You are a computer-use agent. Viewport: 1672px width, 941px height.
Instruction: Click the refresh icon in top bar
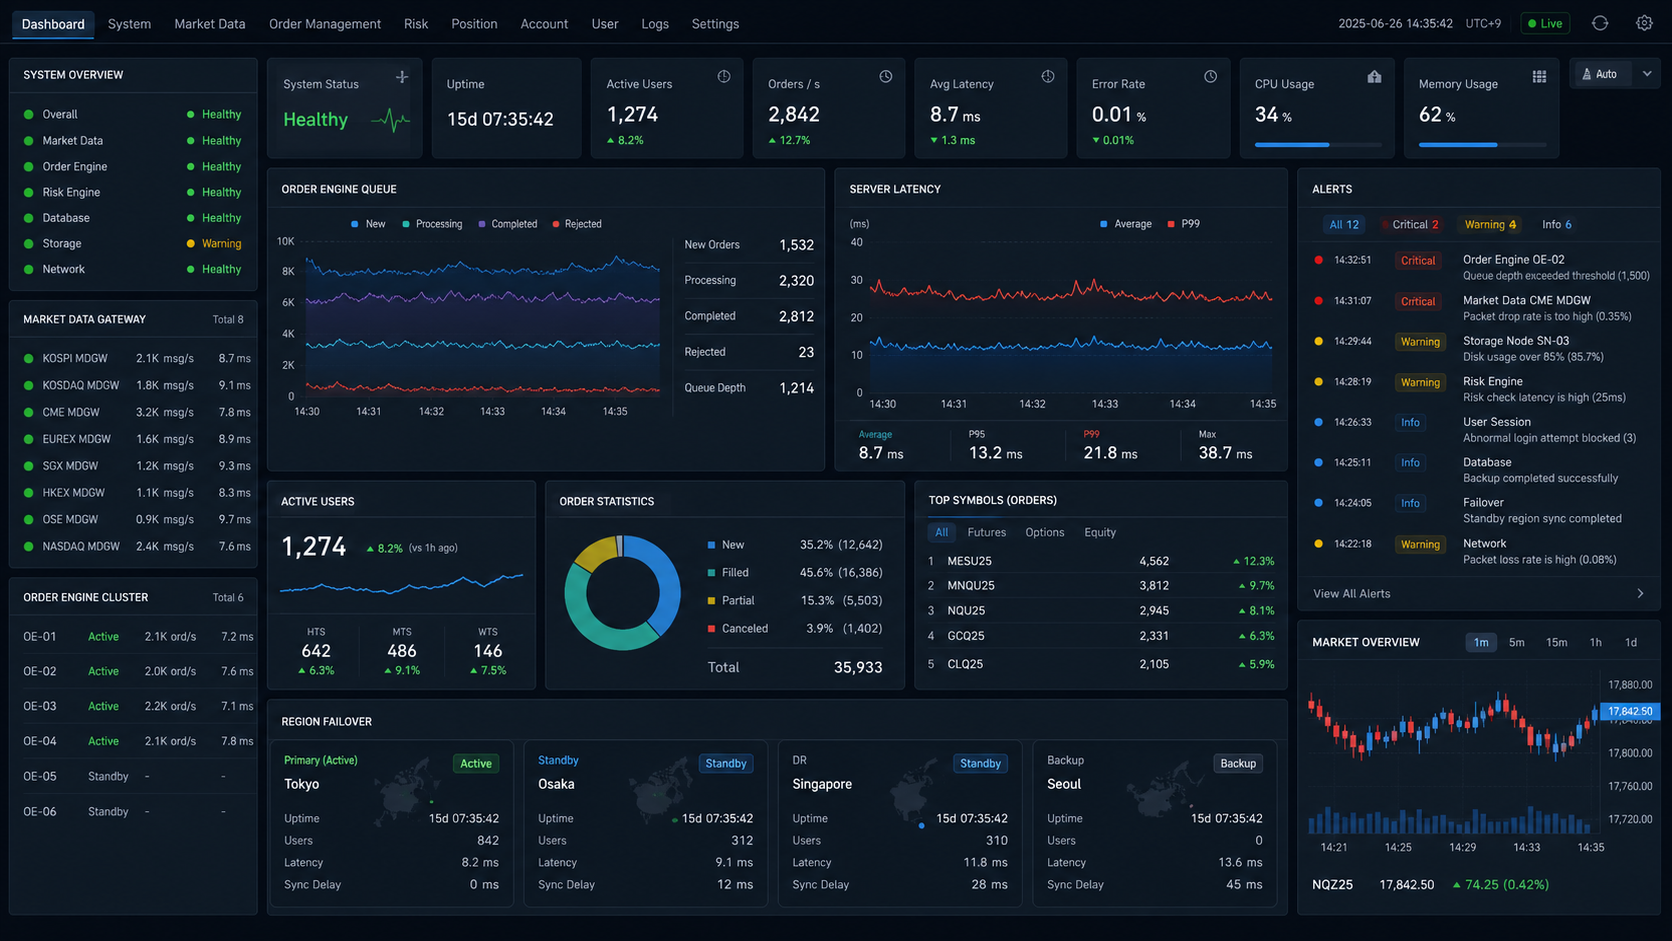tap(1600, 23)
